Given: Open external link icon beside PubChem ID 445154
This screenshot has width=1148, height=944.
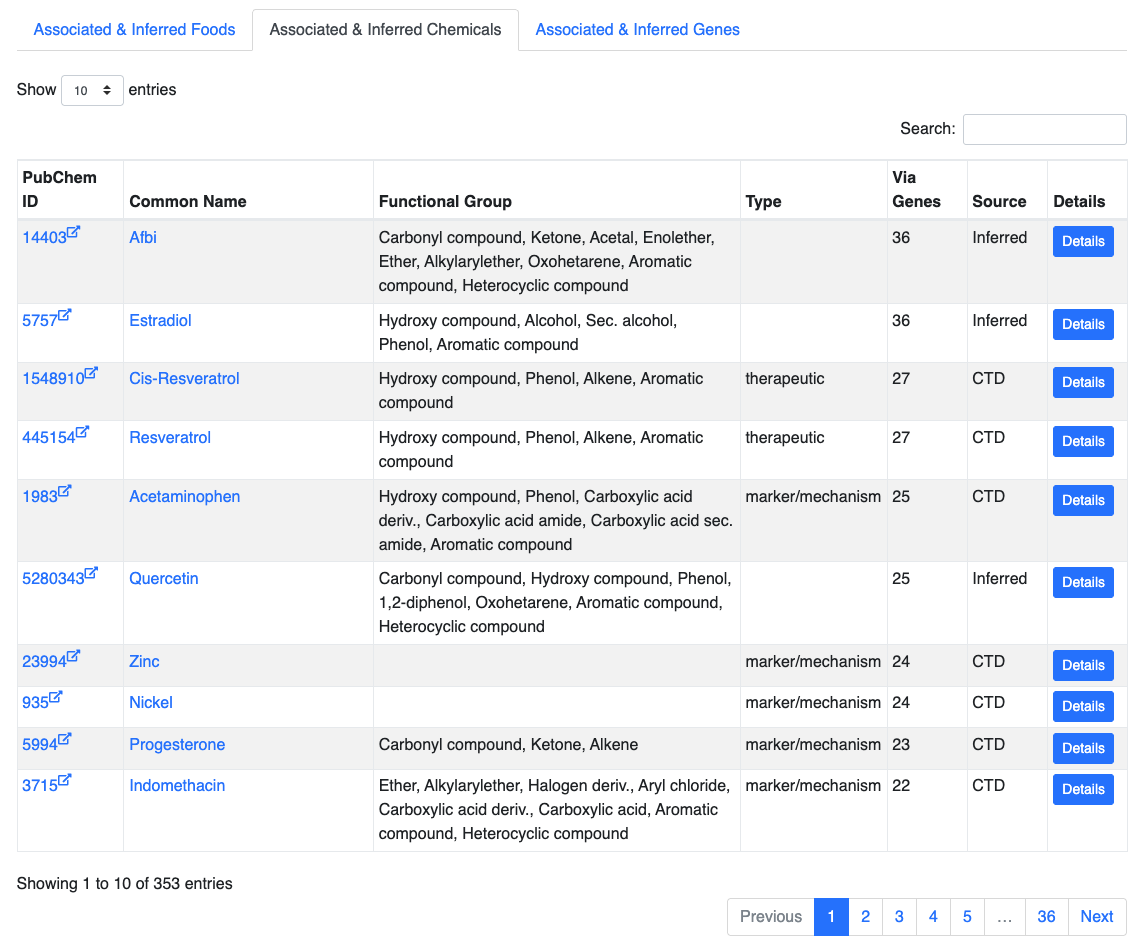Looking at the screenshot, I should [82, 433].
